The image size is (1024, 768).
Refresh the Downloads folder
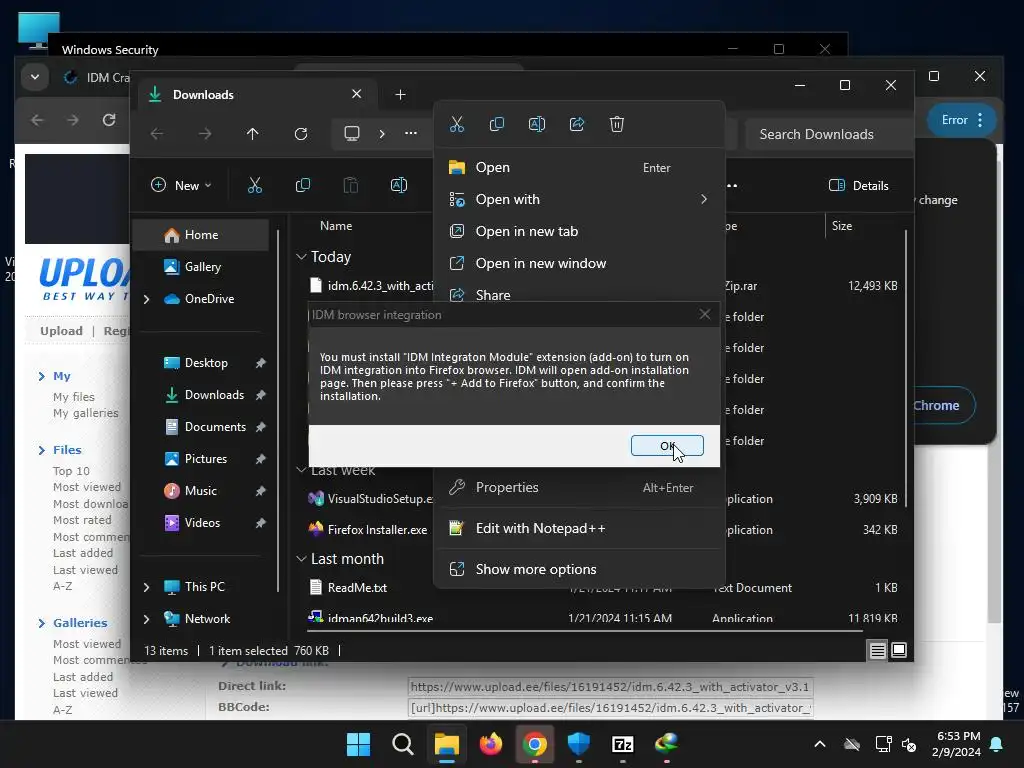(x=300, y=134)
